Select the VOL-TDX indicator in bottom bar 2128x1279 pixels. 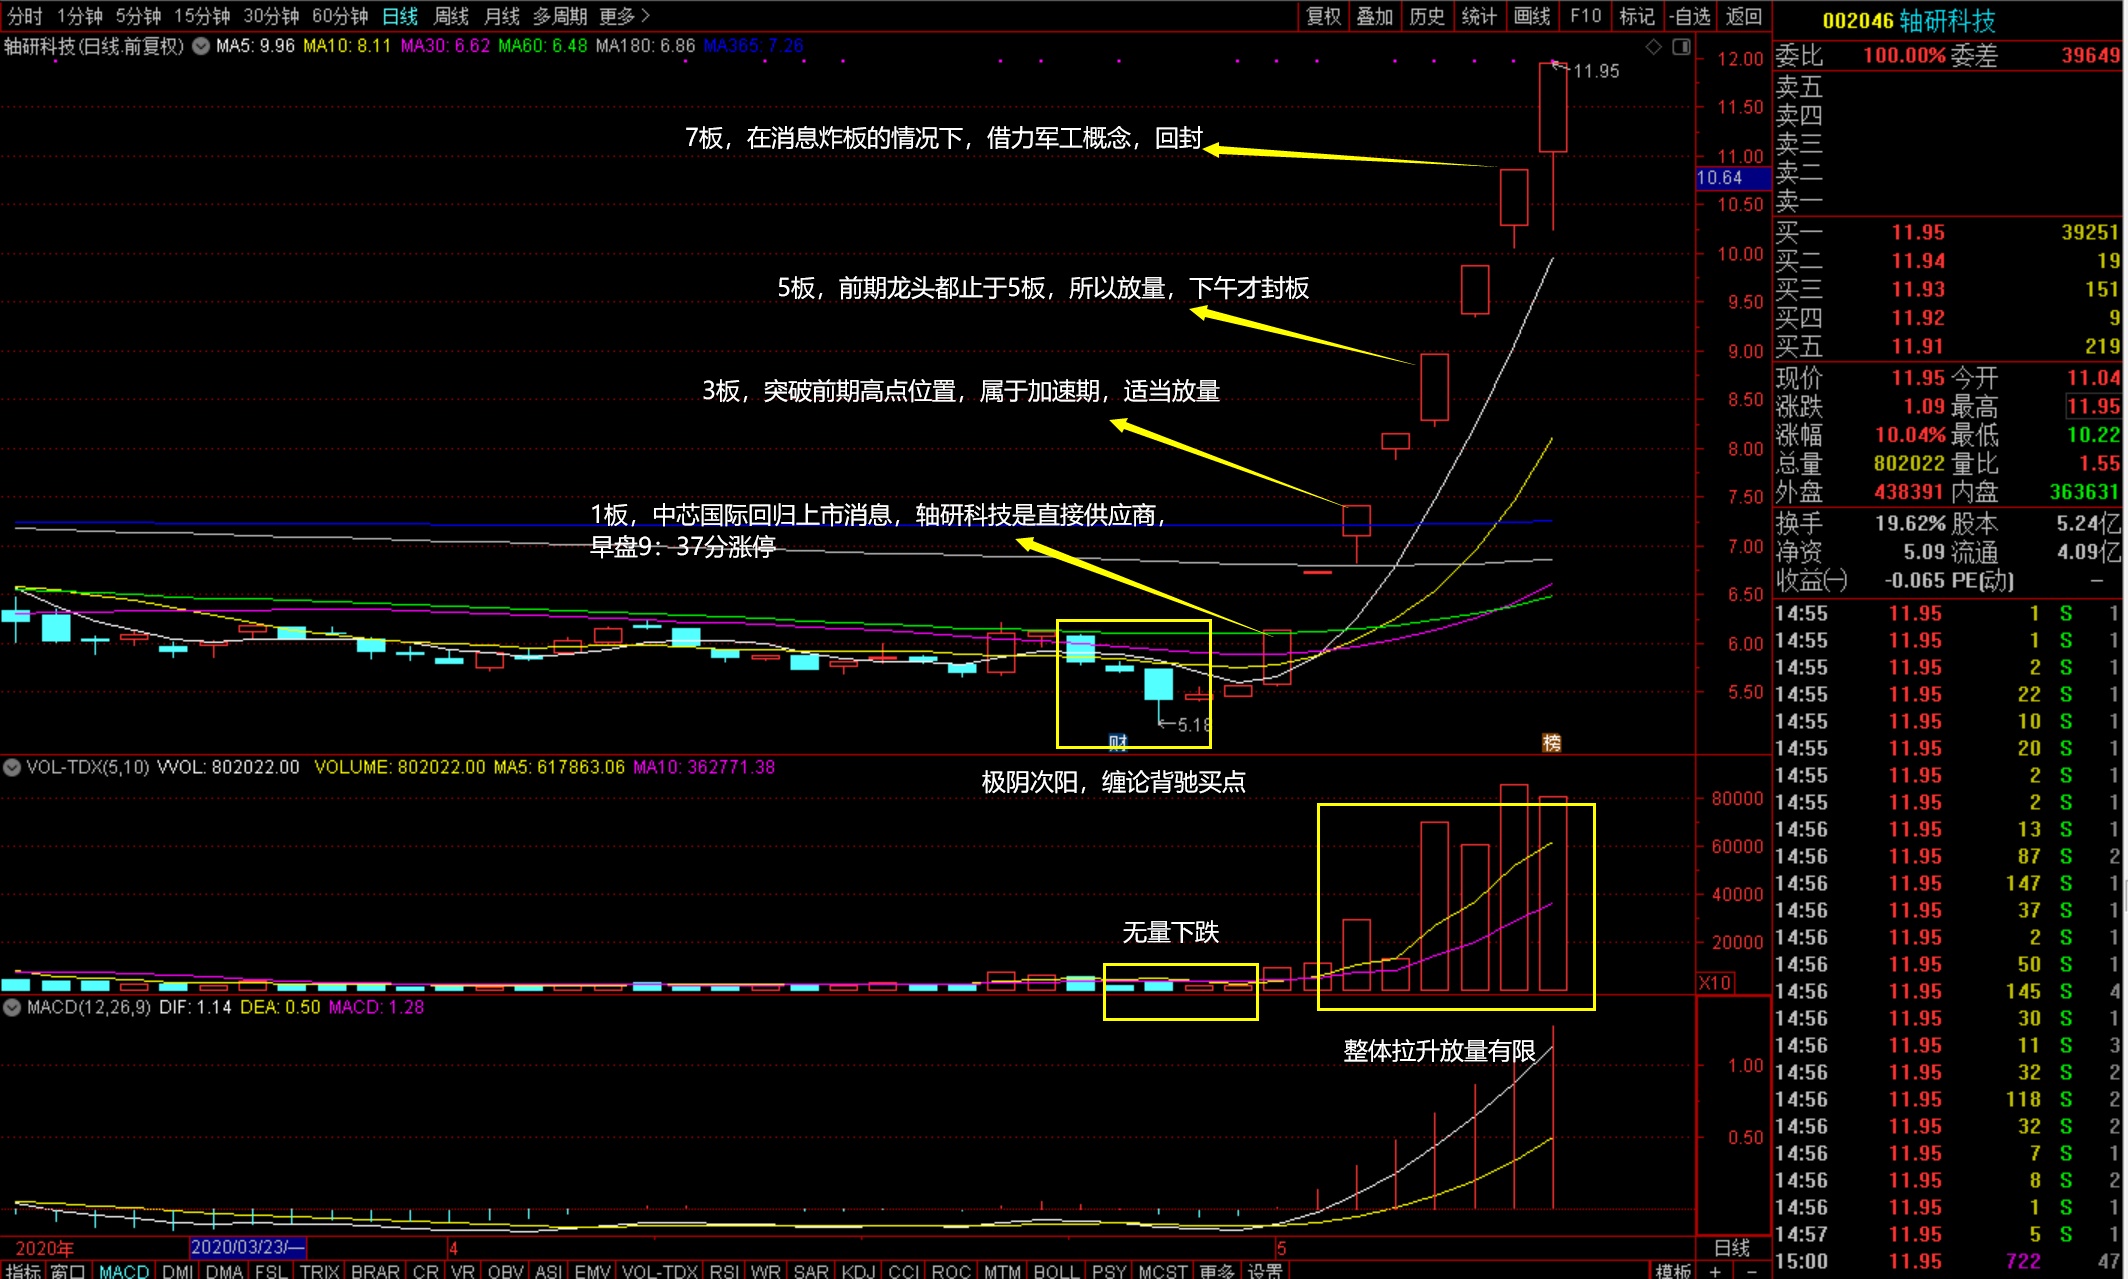click(660, 1271)
